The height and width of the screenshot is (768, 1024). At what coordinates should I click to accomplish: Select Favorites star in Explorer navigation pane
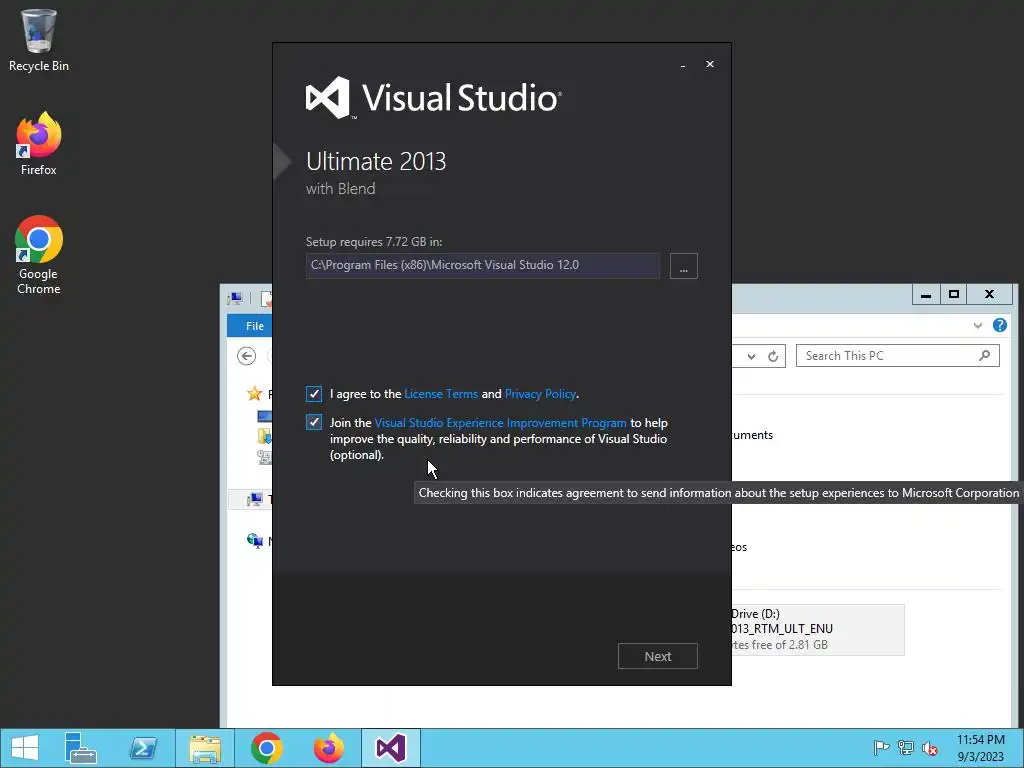coord(254,393)
